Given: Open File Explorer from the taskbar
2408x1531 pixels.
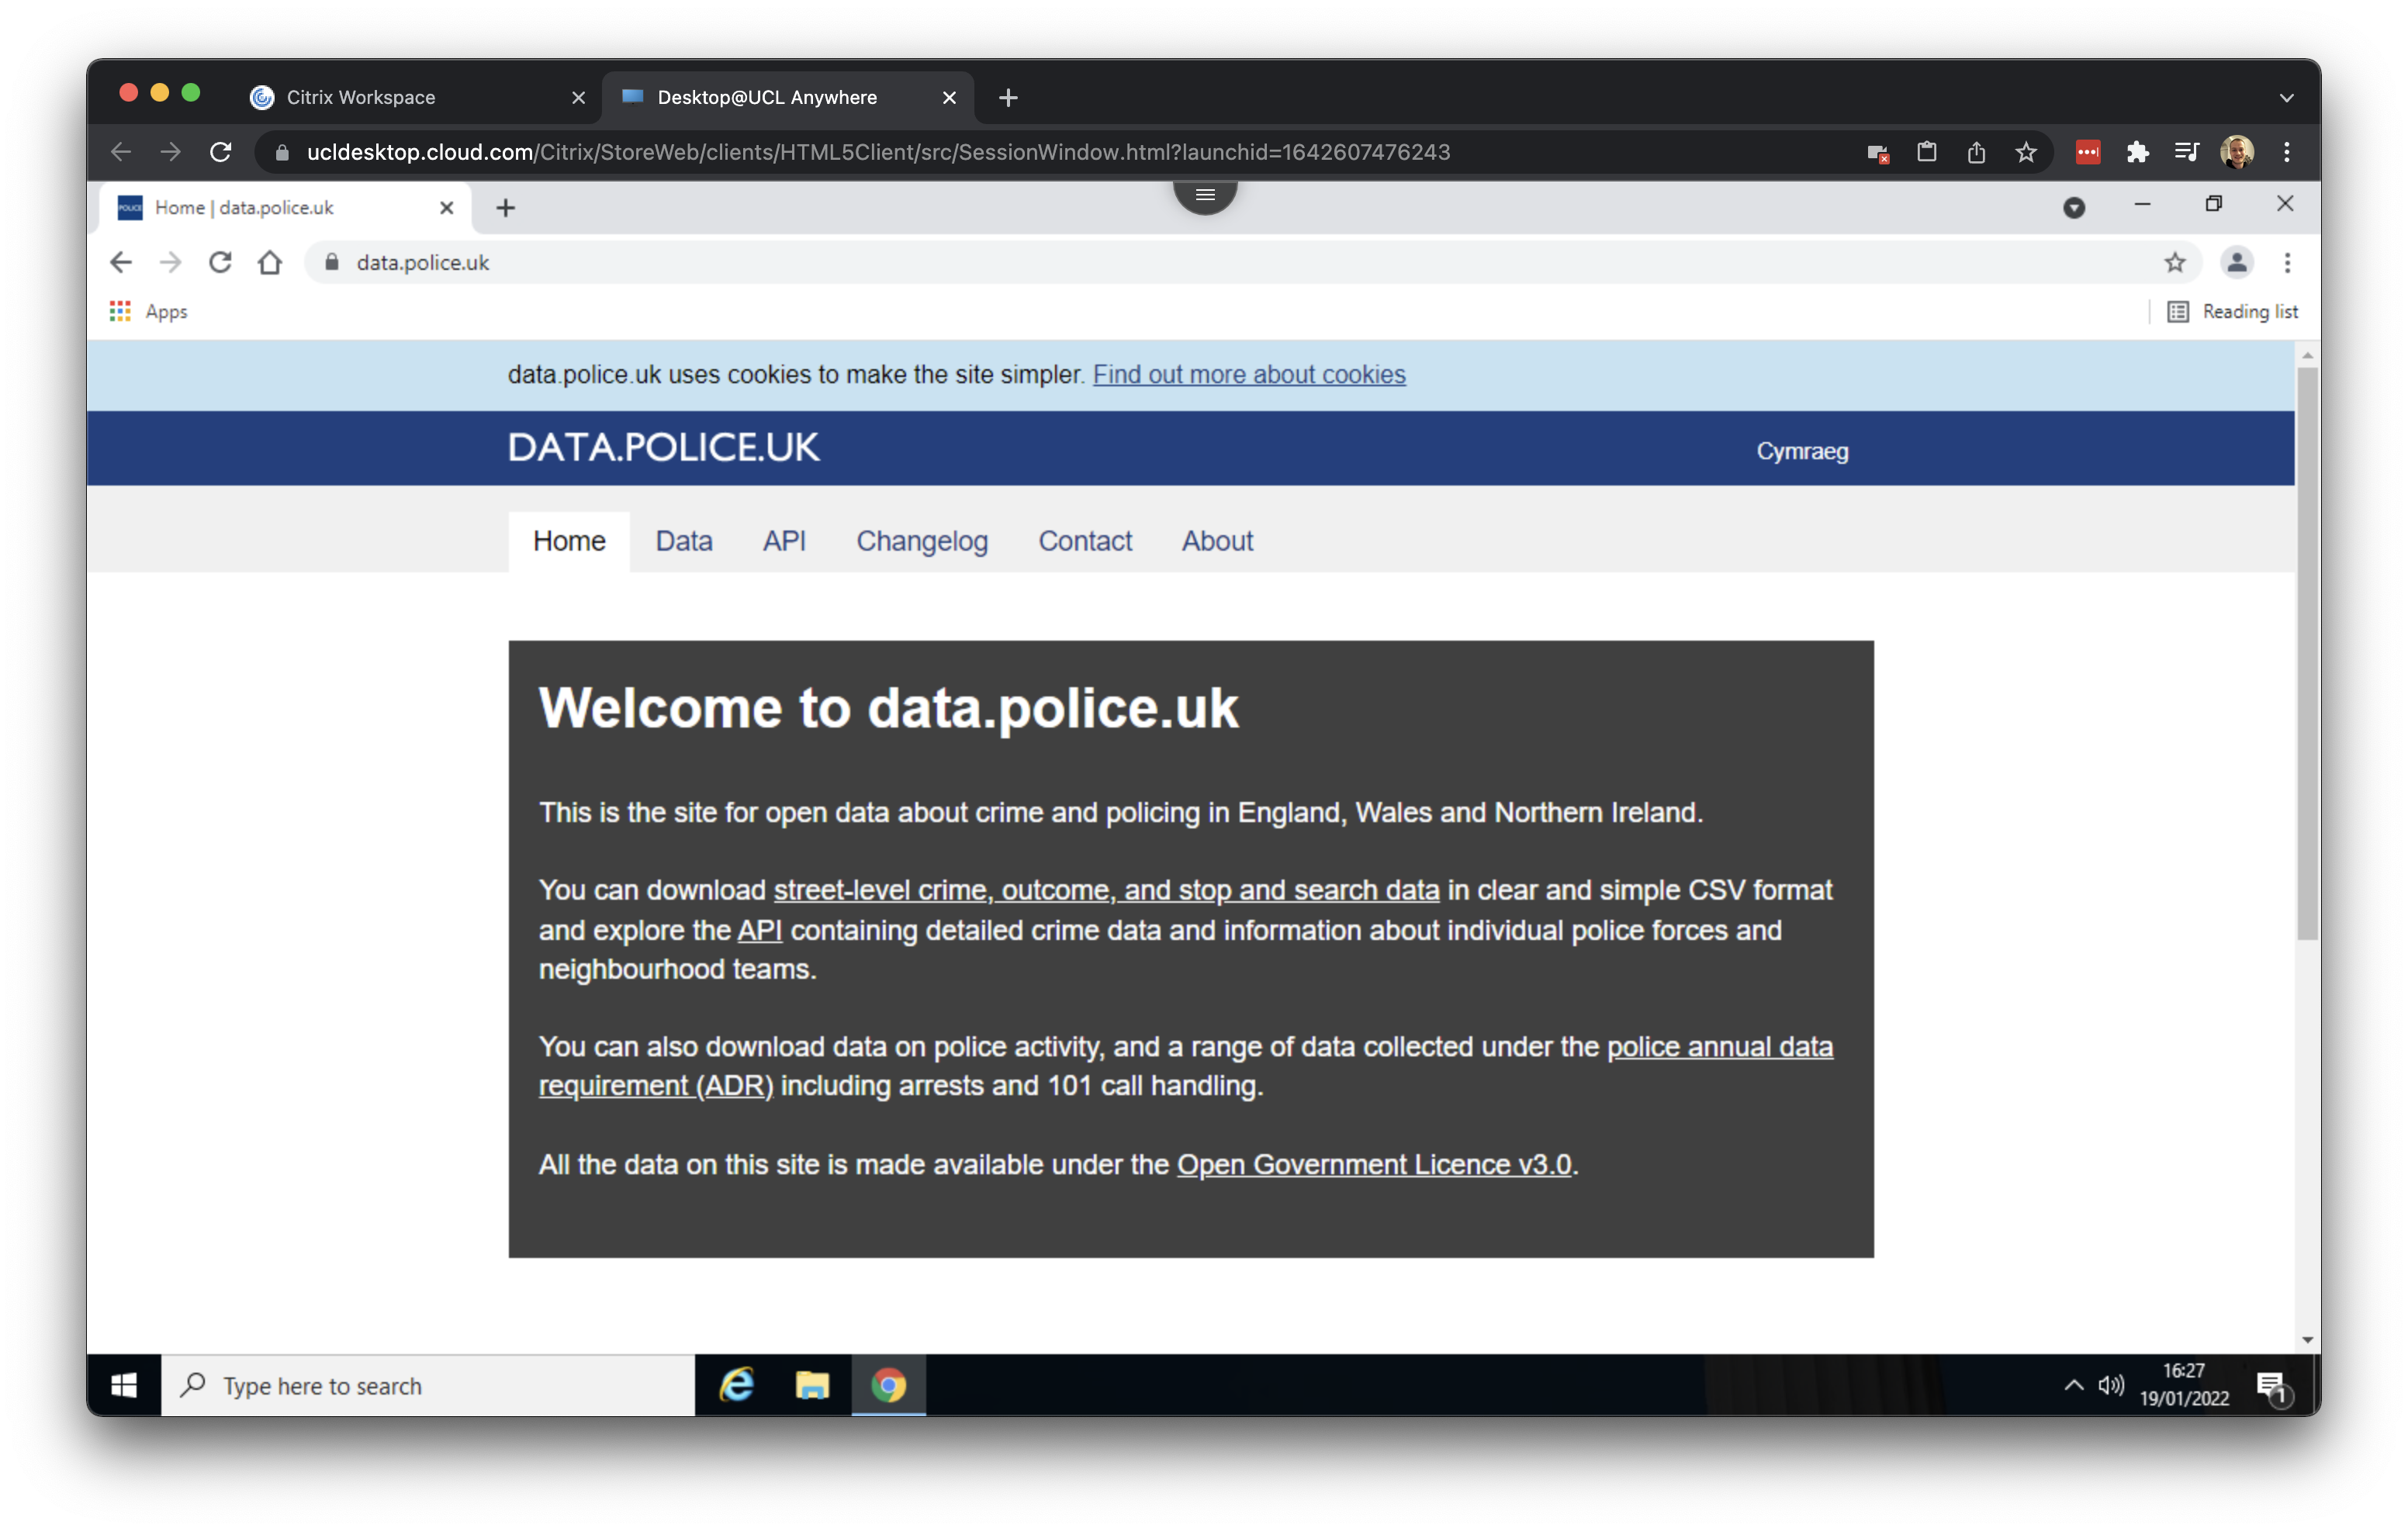Looking at the screenshot, I should point(812,1386).
